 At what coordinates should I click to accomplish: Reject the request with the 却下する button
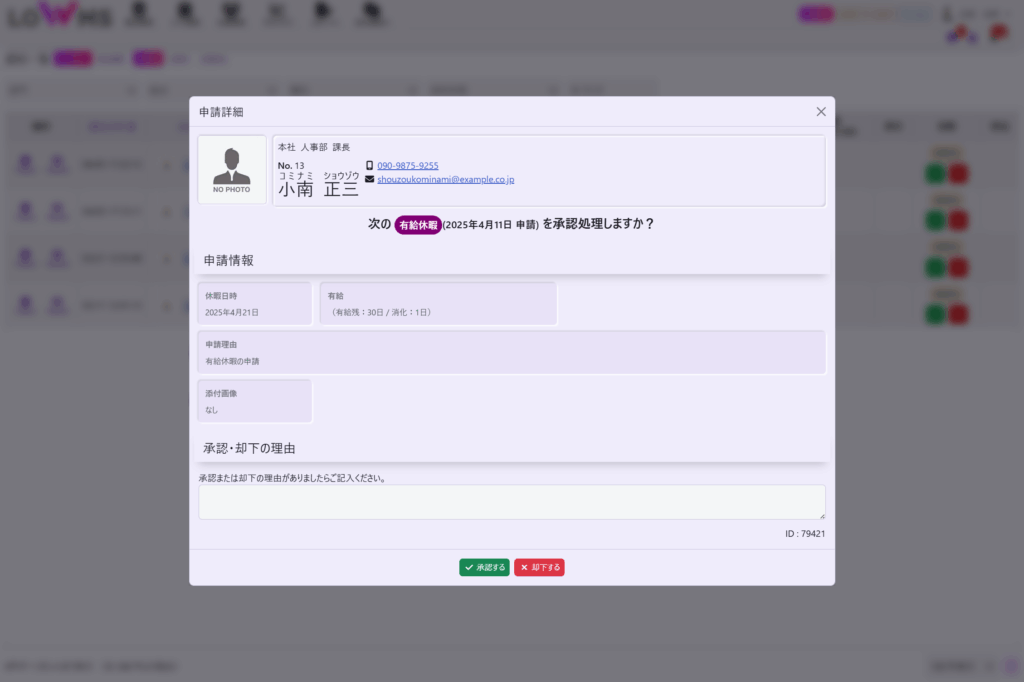(539, 567)
